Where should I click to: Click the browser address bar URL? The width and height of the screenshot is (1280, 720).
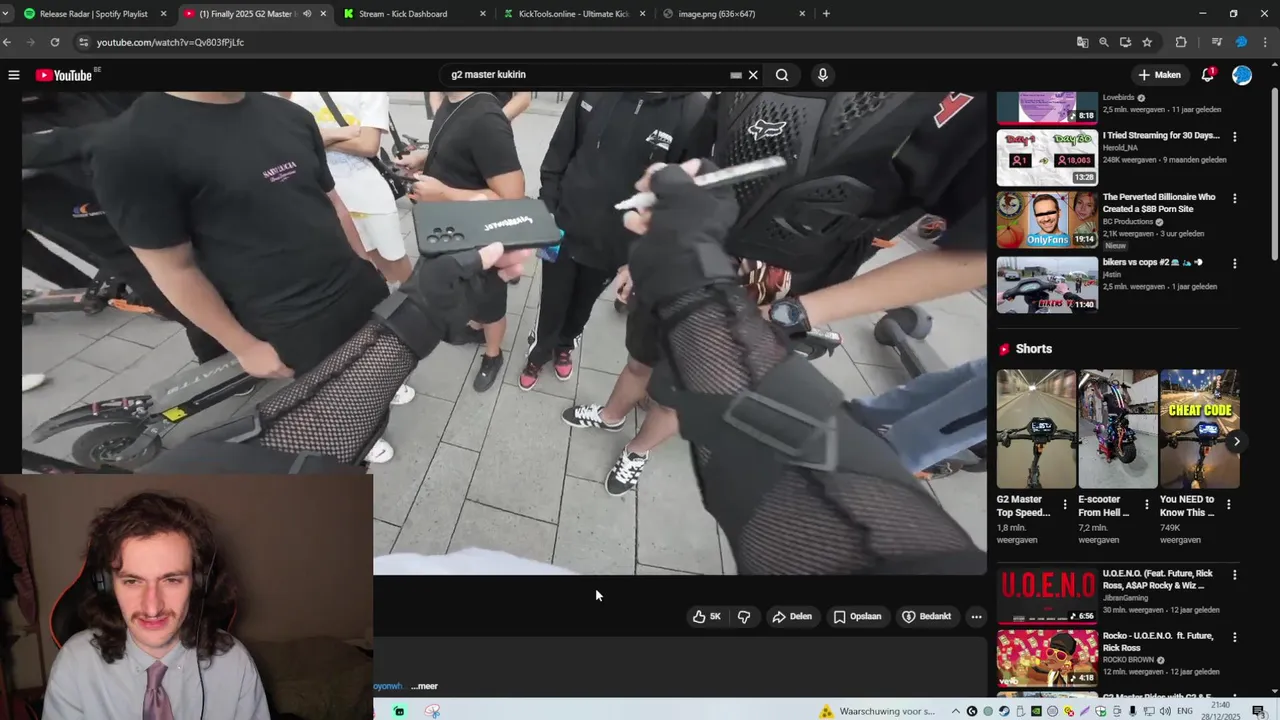tap(170, 42)
